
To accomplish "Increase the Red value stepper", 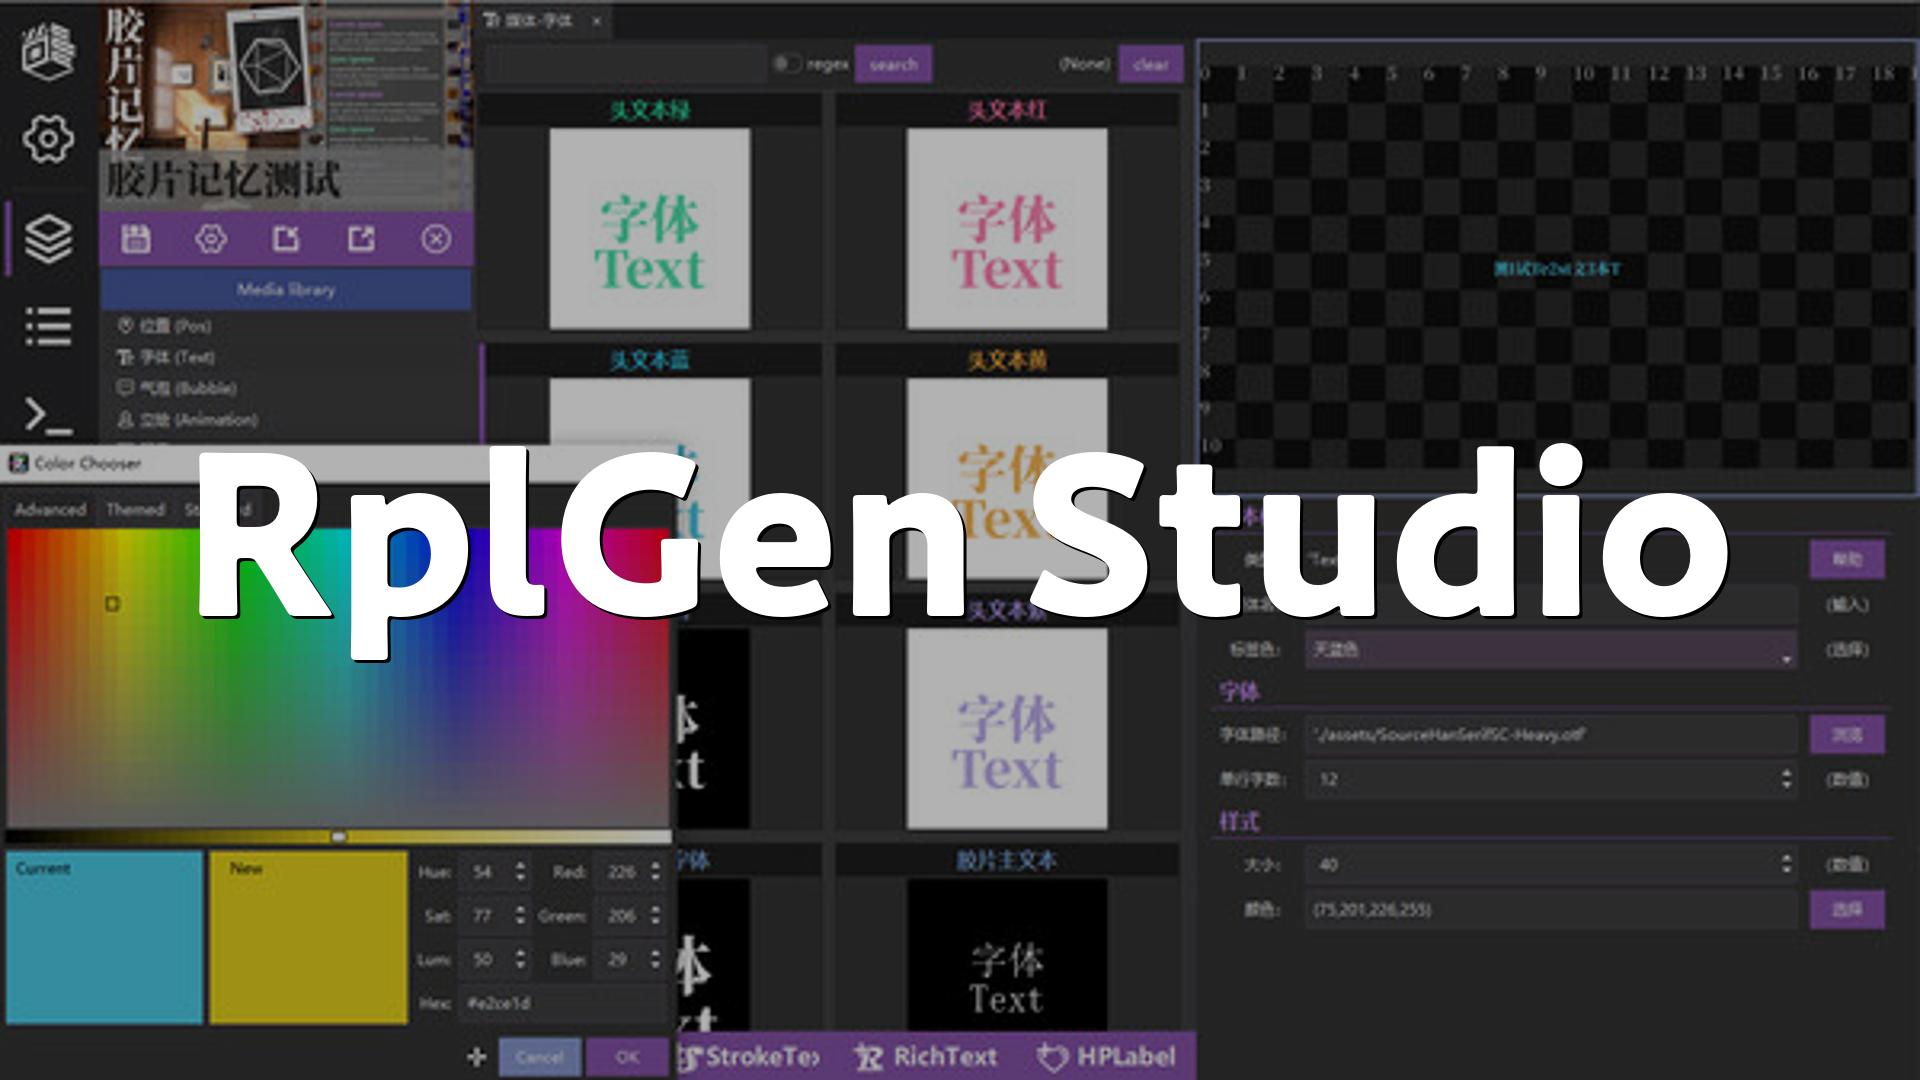I will click(655, 866).
